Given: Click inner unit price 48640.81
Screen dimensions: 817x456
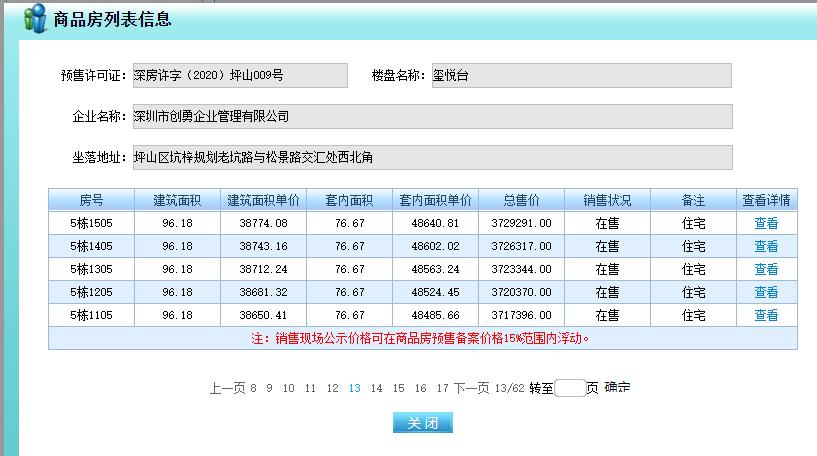Looking at the screenshot, I should coord(435,223).
